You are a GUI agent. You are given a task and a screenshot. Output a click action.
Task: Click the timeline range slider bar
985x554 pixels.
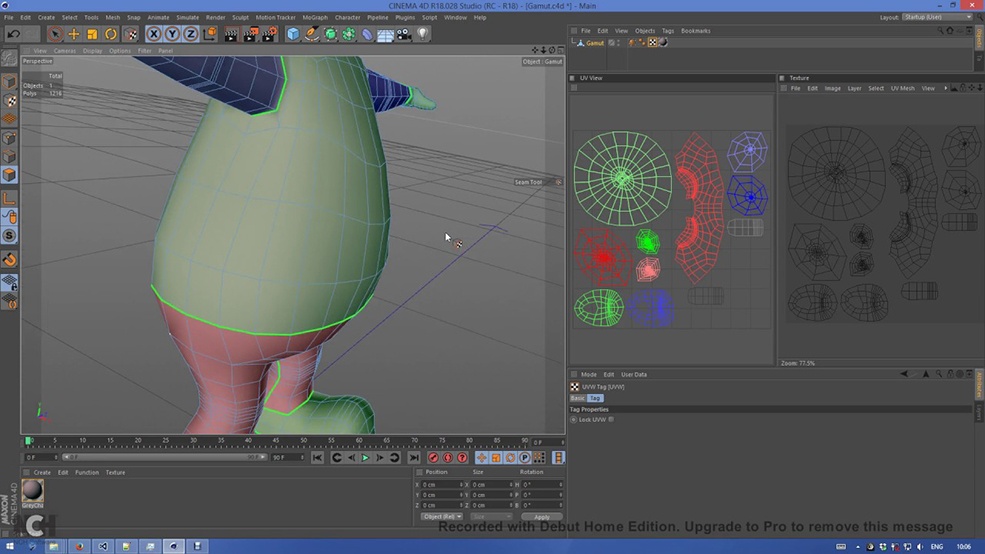pos(166,457)
